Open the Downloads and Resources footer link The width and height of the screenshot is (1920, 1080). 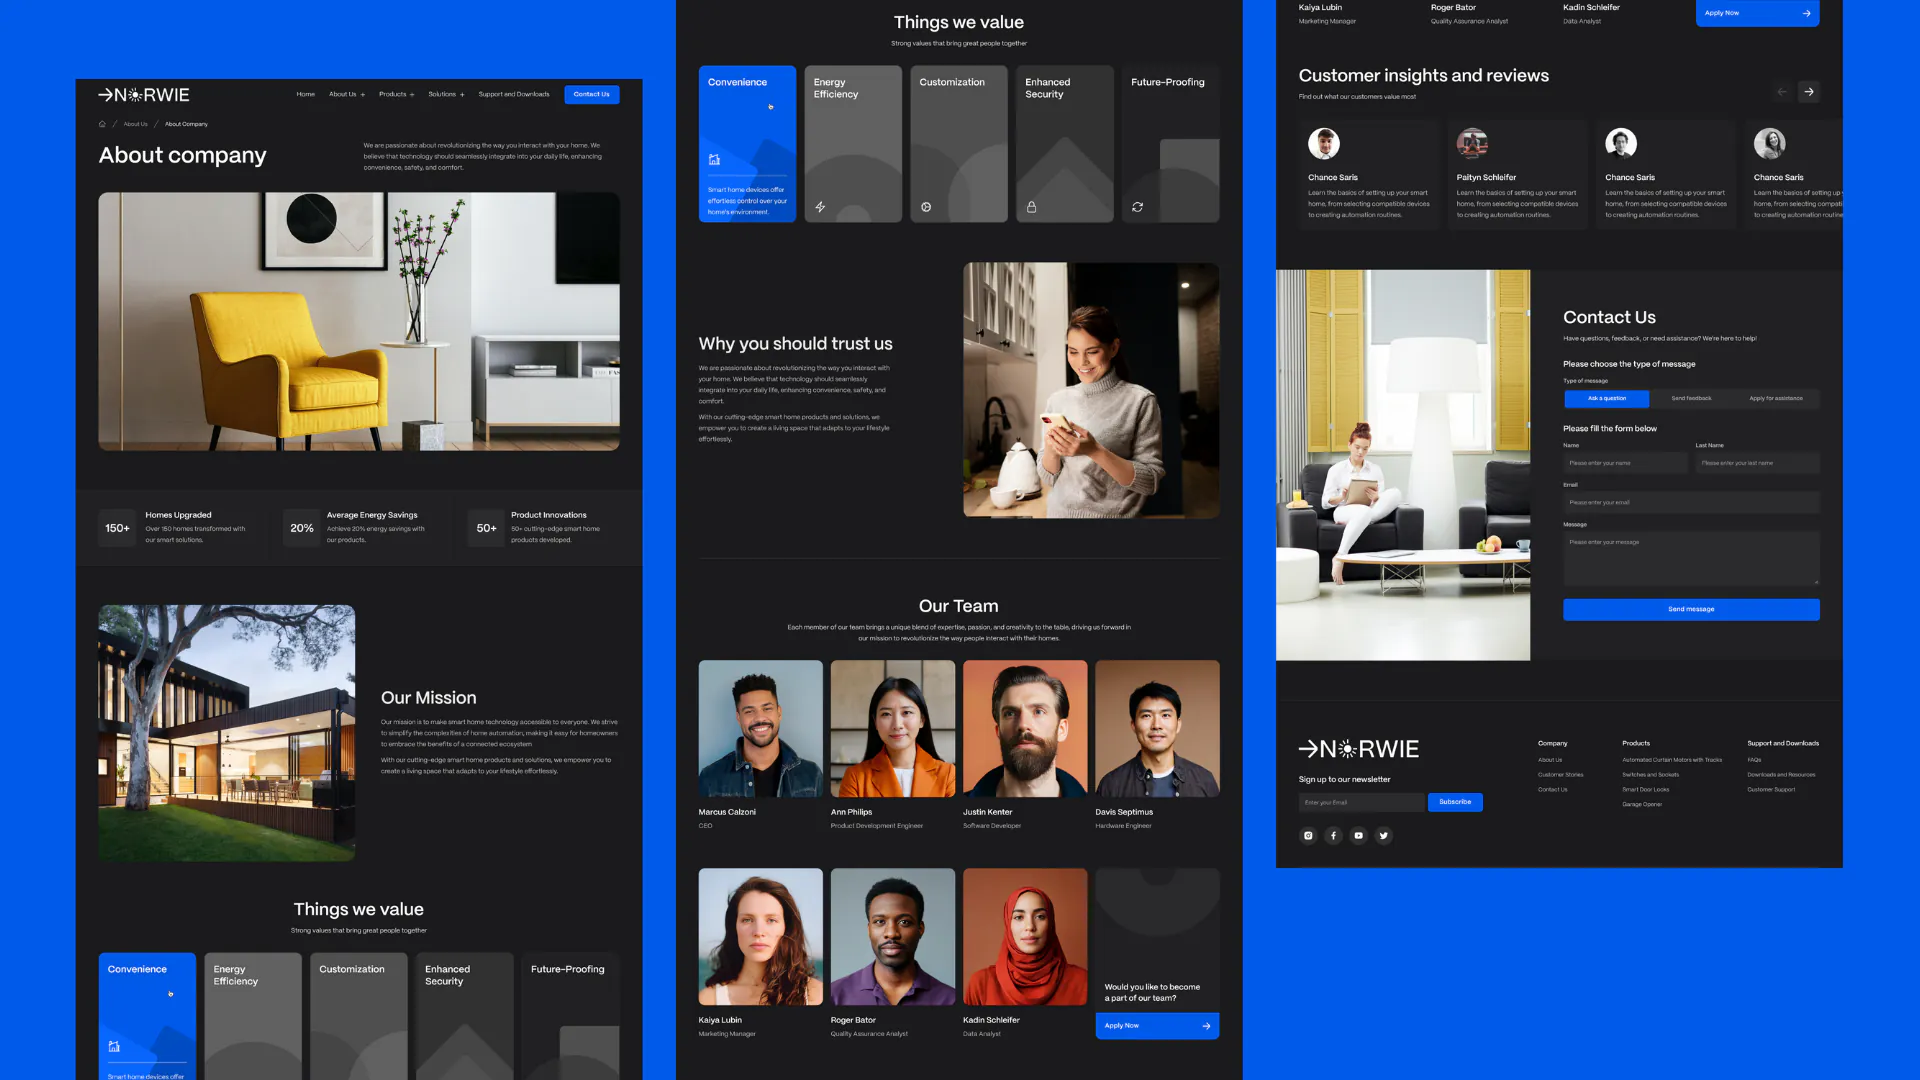(x=1781, y=775)
